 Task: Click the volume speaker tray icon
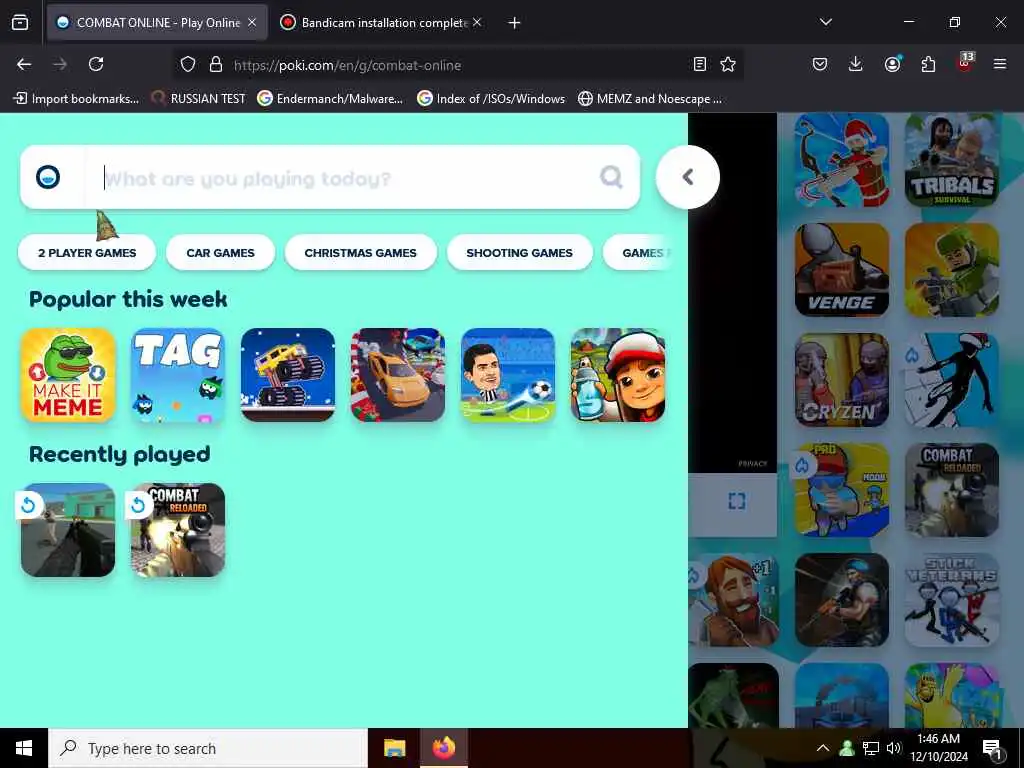[x=894, y=748]
